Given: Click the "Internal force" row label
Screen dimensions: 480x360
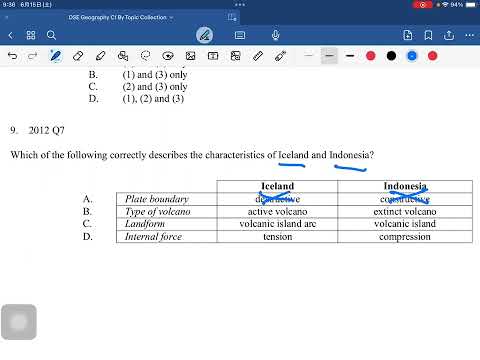Looking at the screenshot, I should click(153, 237).
